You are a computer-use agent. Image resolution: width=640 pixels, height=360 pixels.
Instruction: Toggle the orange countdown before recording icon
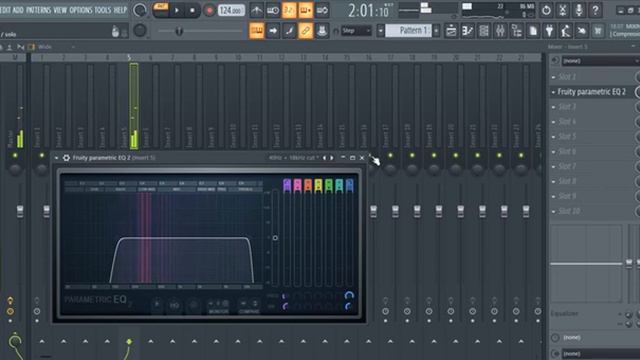click(x=289, y=10)
